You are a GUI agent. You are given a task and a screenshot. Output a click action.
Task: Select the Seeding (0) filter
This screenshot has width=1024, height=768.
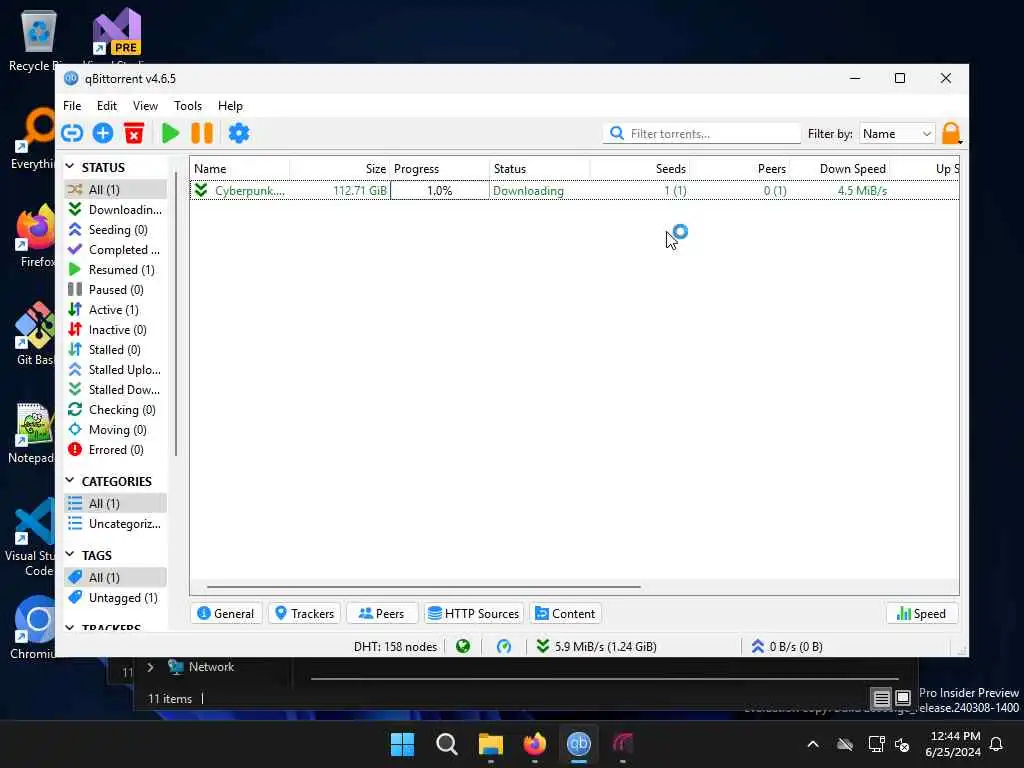coord(115,230)
